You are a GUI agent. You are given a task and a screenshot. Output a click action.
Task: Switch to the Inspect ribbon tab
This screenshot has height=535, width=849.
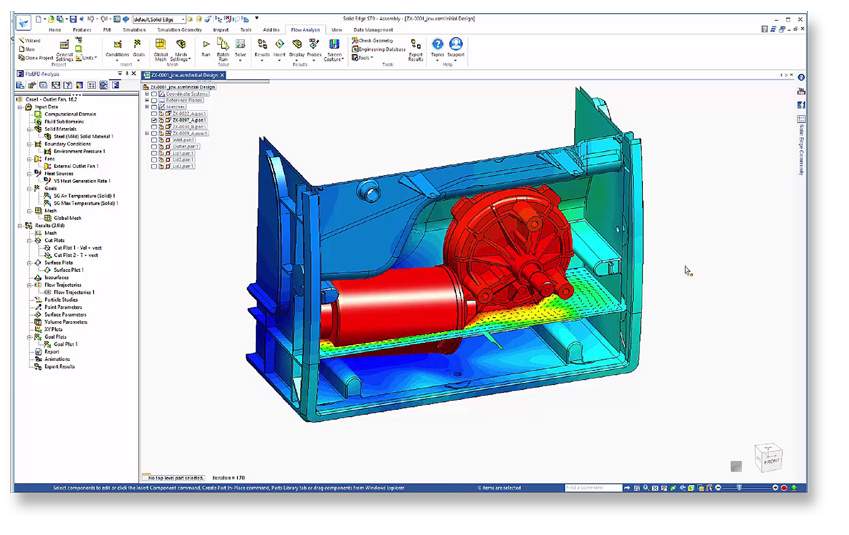(x=221, y=30)
